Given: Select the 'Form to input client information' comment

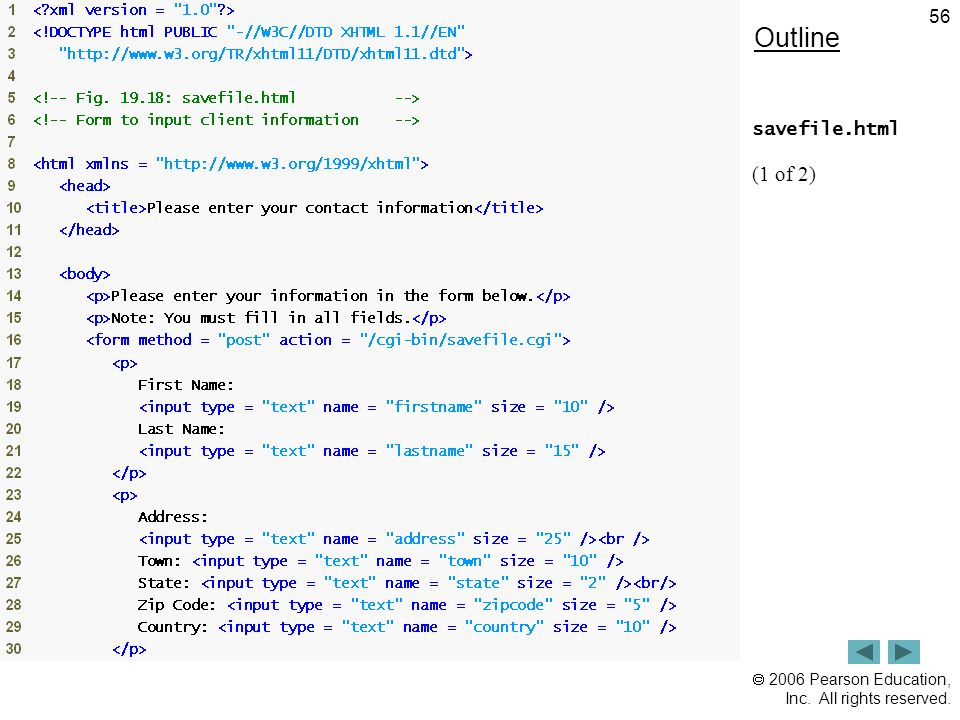Looking at the screenshot, I should 226,120.
